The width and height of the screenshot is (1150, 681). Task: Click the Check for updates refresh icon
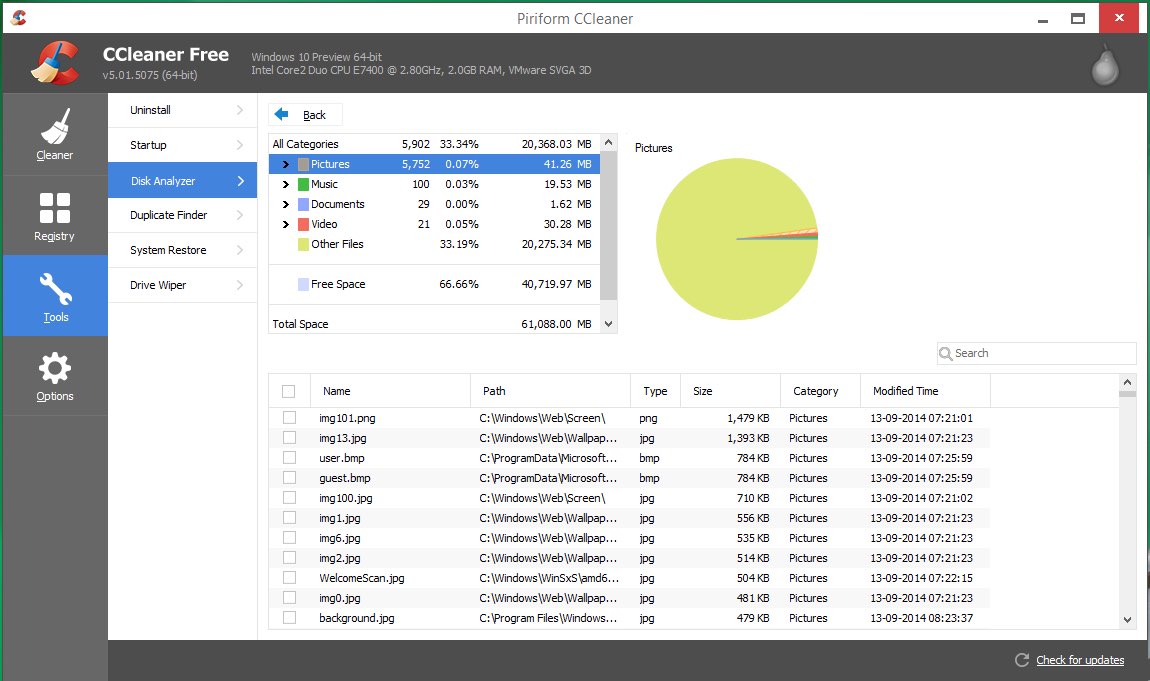pyautogui.click(x=1022, y=660)
